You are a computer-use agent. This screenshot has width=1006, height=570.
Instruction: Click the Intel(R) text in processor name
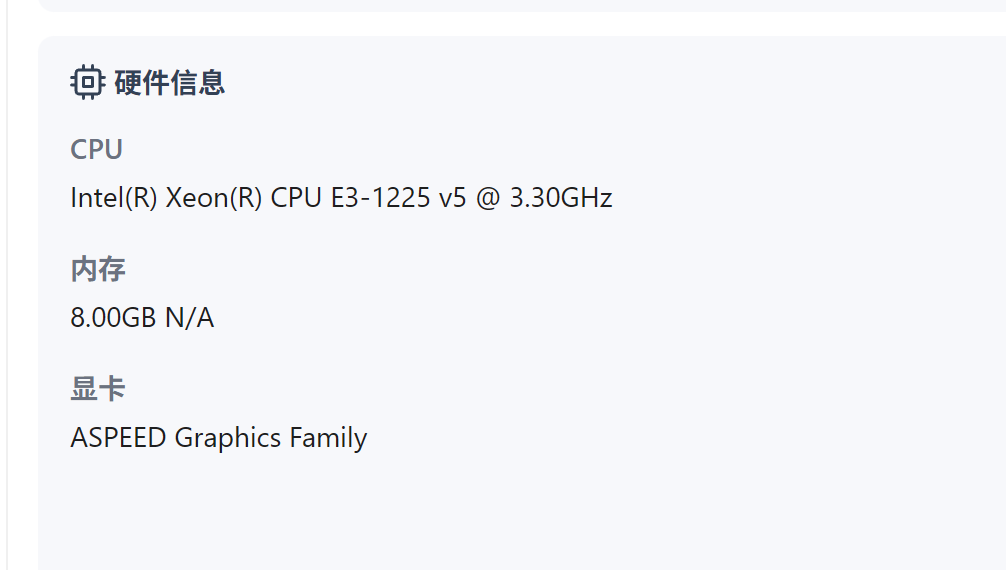tap(114, 197)
